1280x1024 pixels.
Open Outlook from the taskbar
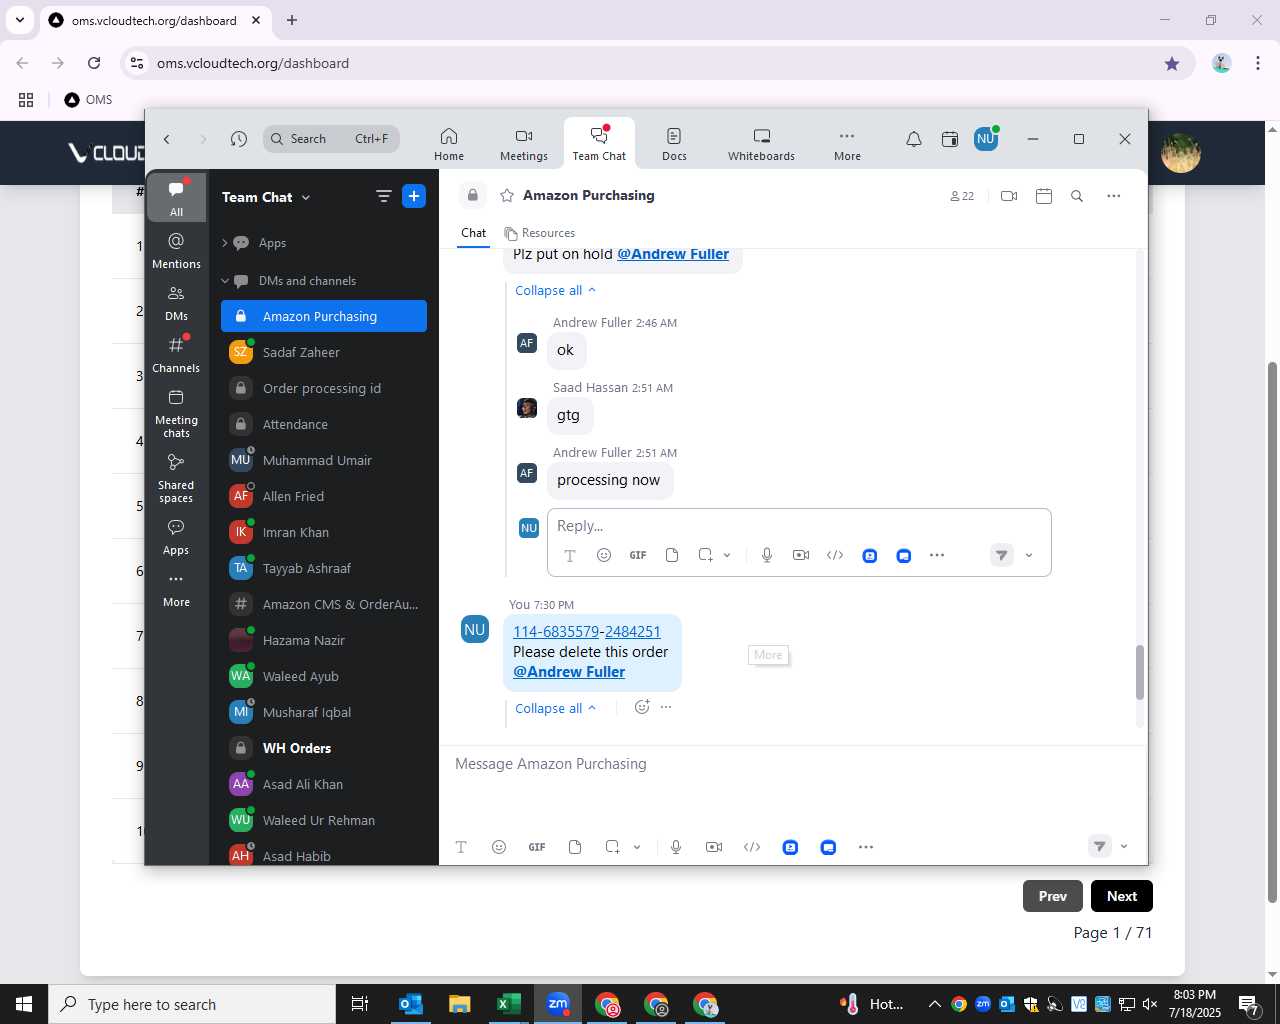tap(410, 1004)
